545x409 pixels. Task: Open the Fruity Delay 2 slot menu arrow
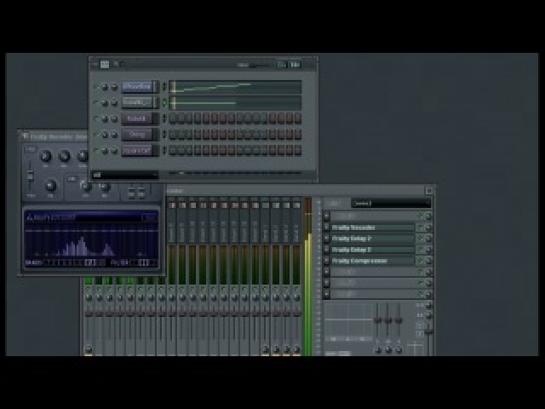point(326,239)
